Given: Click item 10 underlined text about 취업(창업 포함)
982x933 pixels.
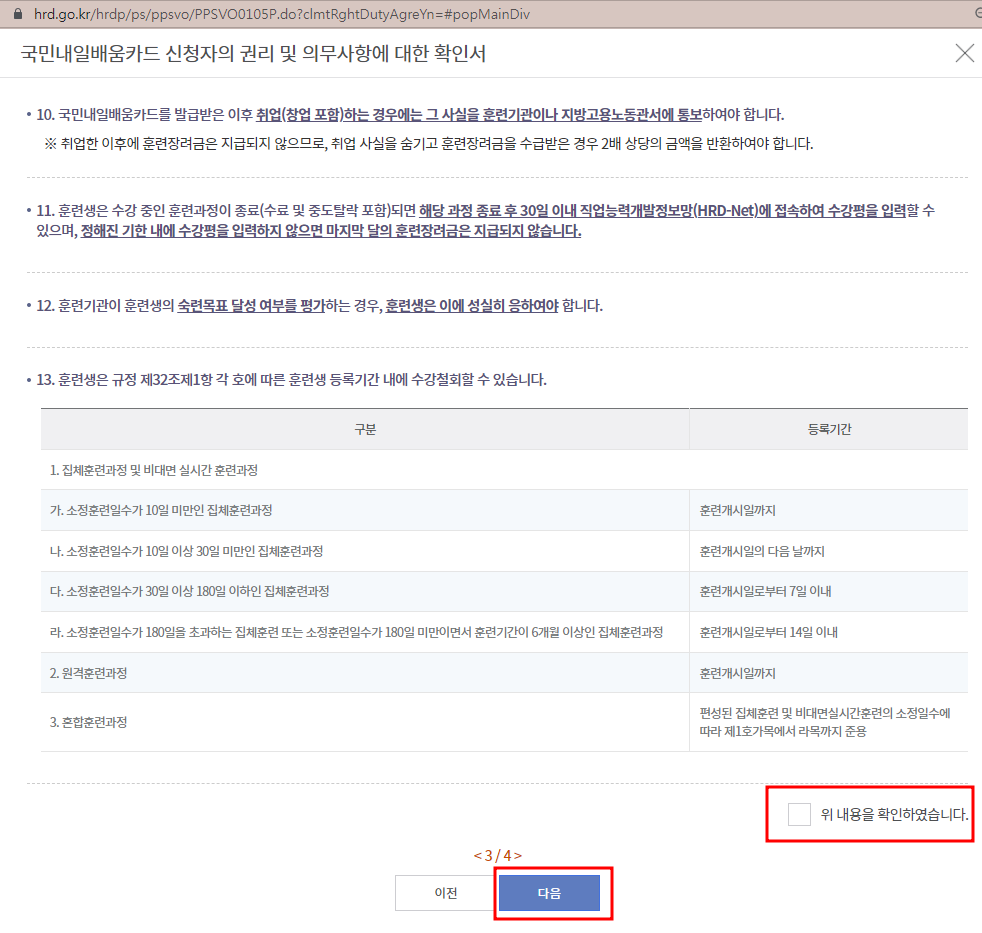Looking at the screenshot, I should point(479,115).
